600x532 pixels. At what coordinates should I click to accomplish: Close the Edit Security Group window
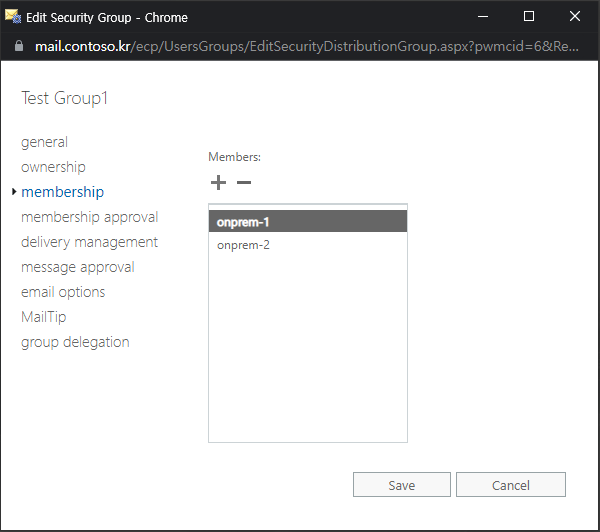pos(575,16)
